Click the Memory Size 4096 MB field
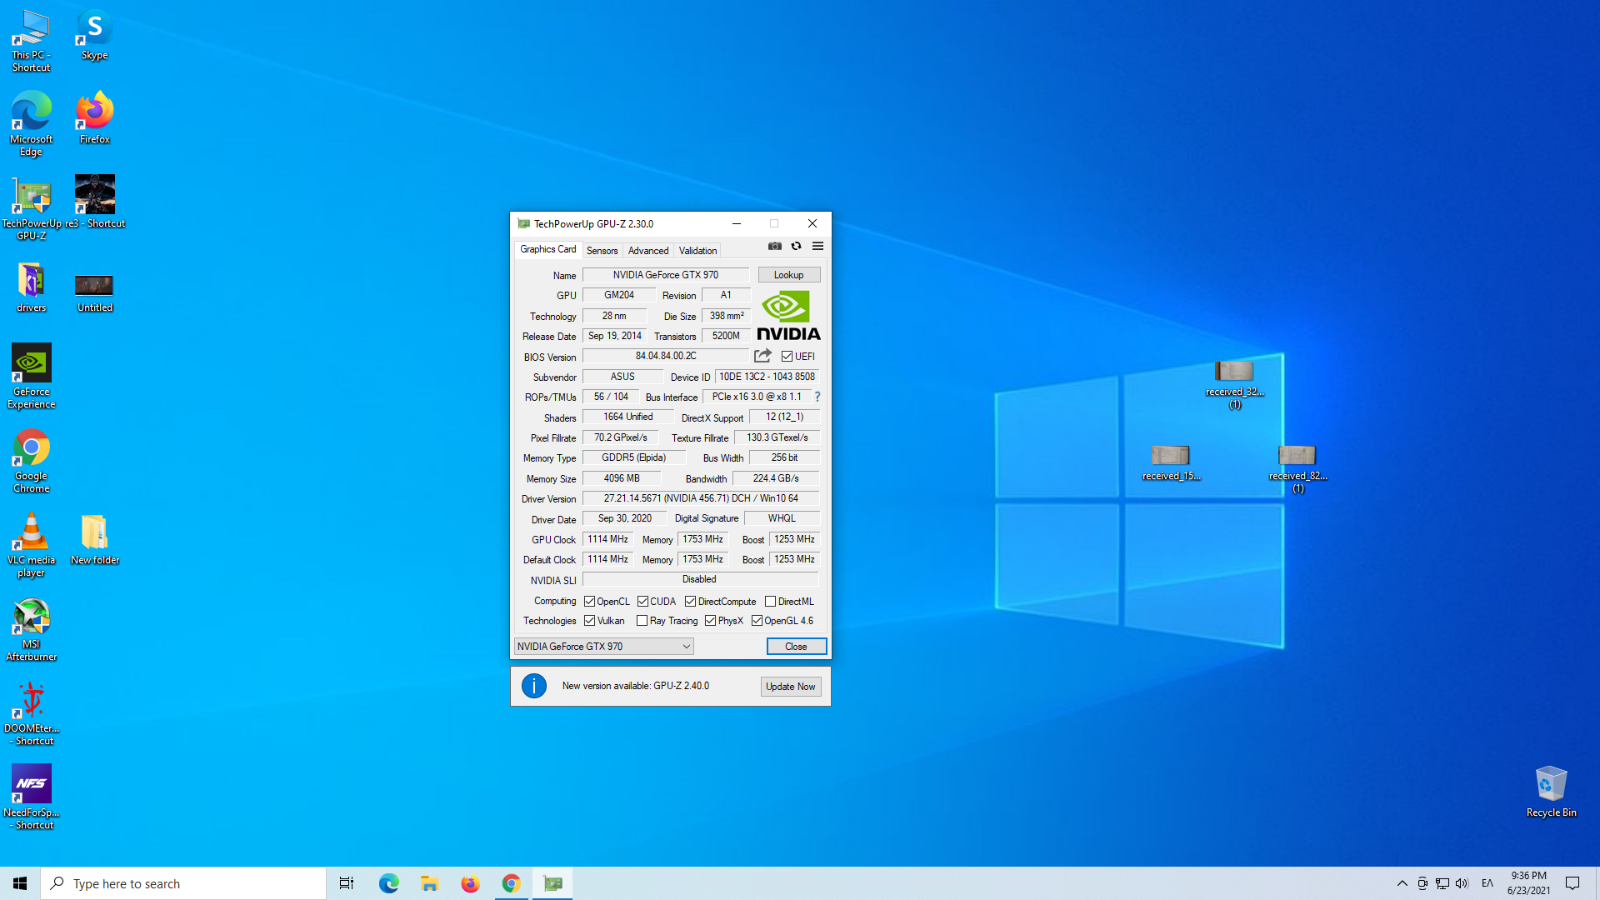 click(x=621, y=478)
